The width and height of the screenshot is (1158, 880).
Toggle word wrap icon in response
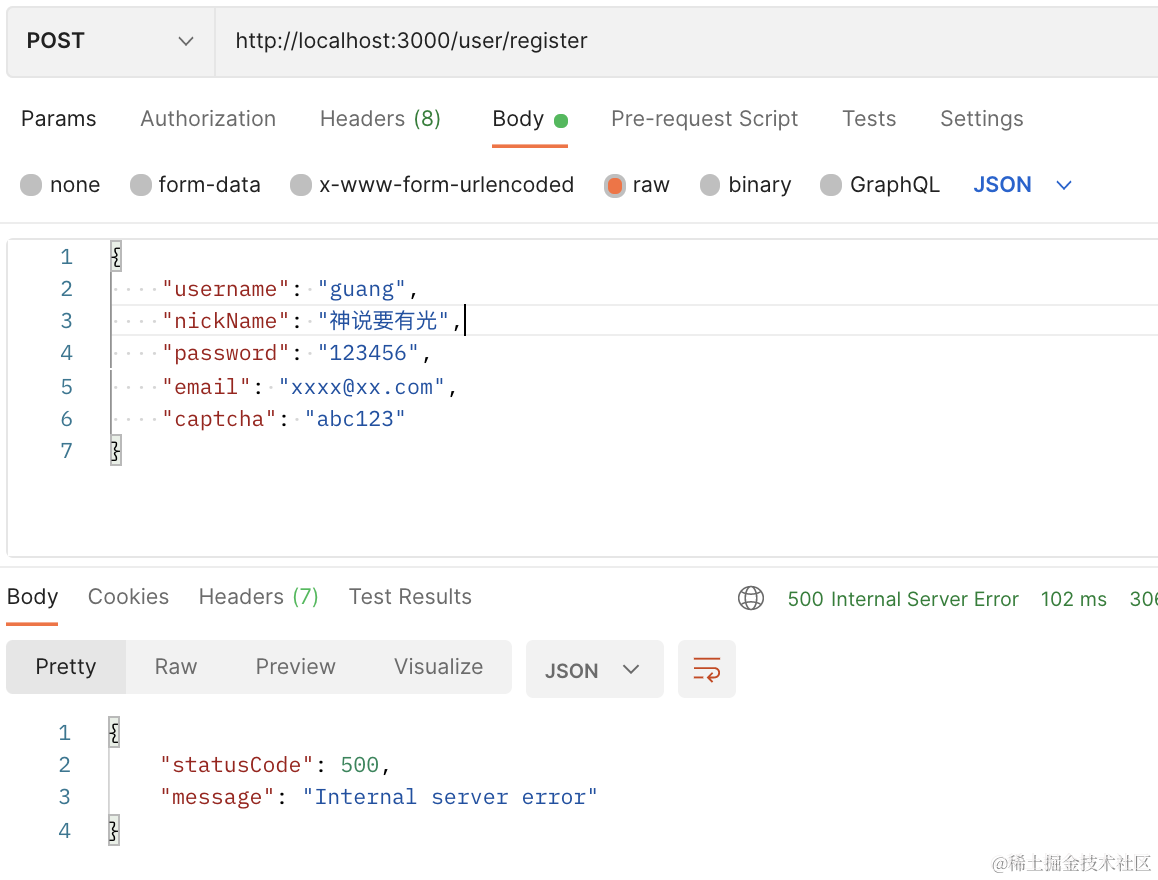tap(707, 669)
